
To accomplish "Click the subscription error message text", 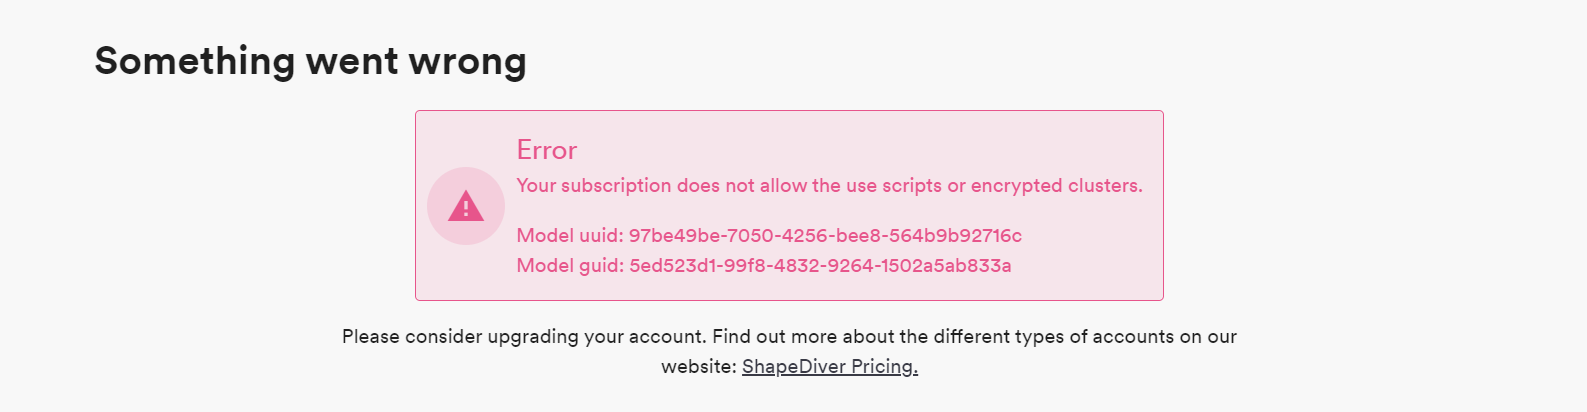I will click(828, 185).
